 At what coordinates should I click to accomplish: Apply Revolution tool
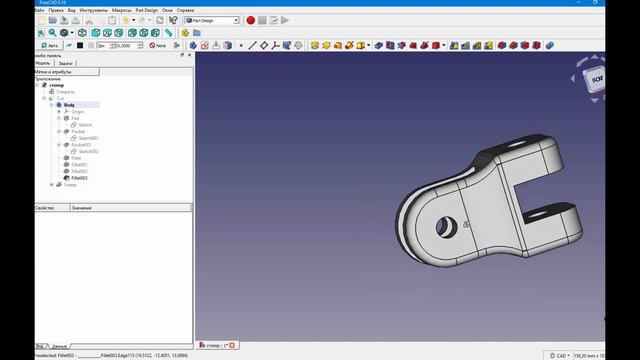(326, 45)
